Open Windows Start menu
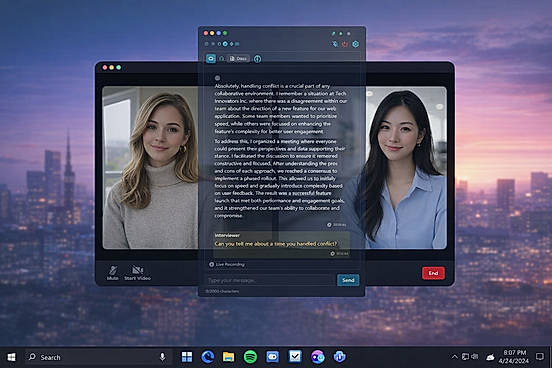Image resolution: width=552 pixels, height=368 pixels. coord(11,357)
